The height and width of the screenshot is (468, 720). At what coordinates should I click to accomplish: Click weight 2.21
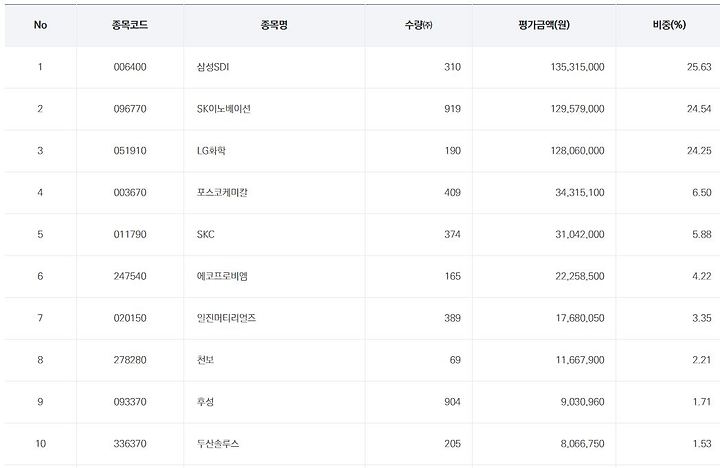(702, 360)
